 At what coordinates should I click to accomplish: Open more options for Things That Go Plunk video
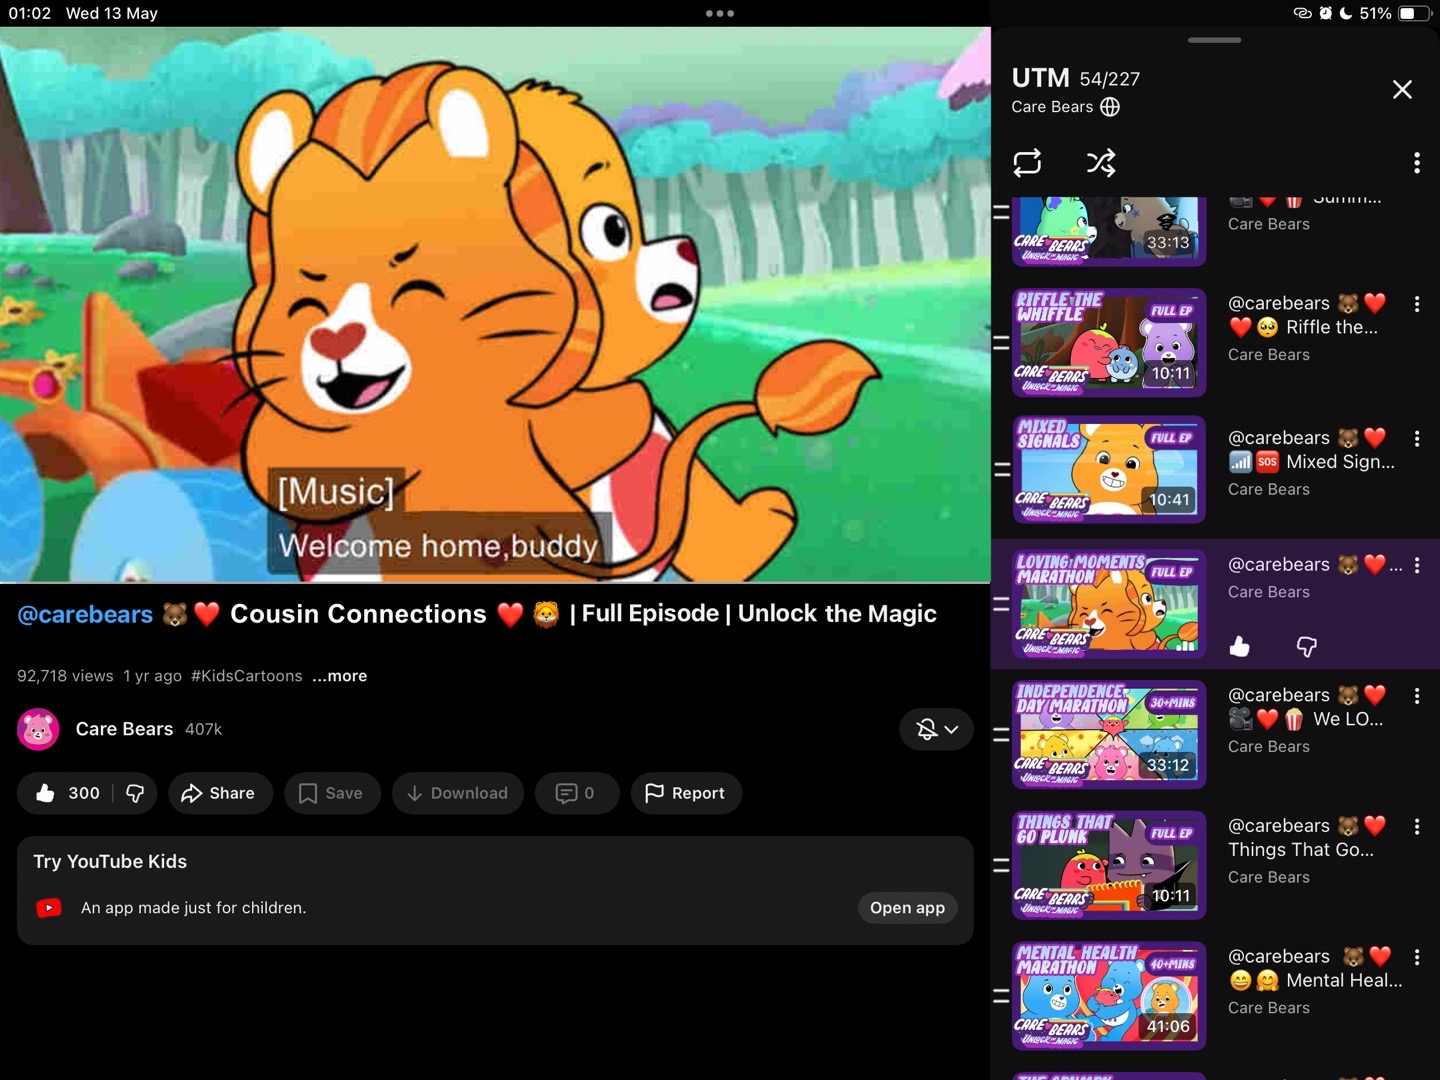1417,827
